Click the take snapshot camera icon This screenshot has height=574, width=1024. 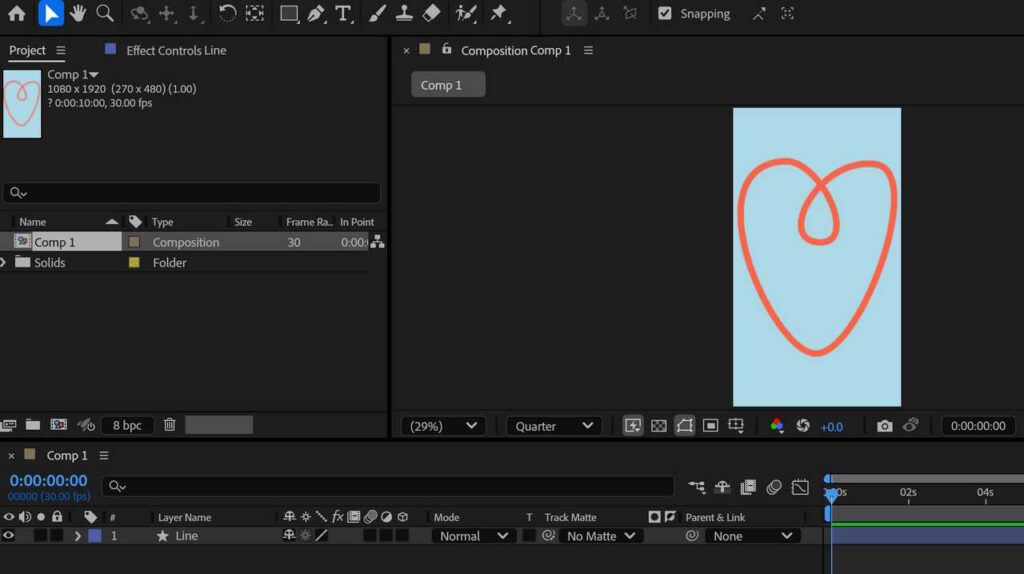[884, 426]
